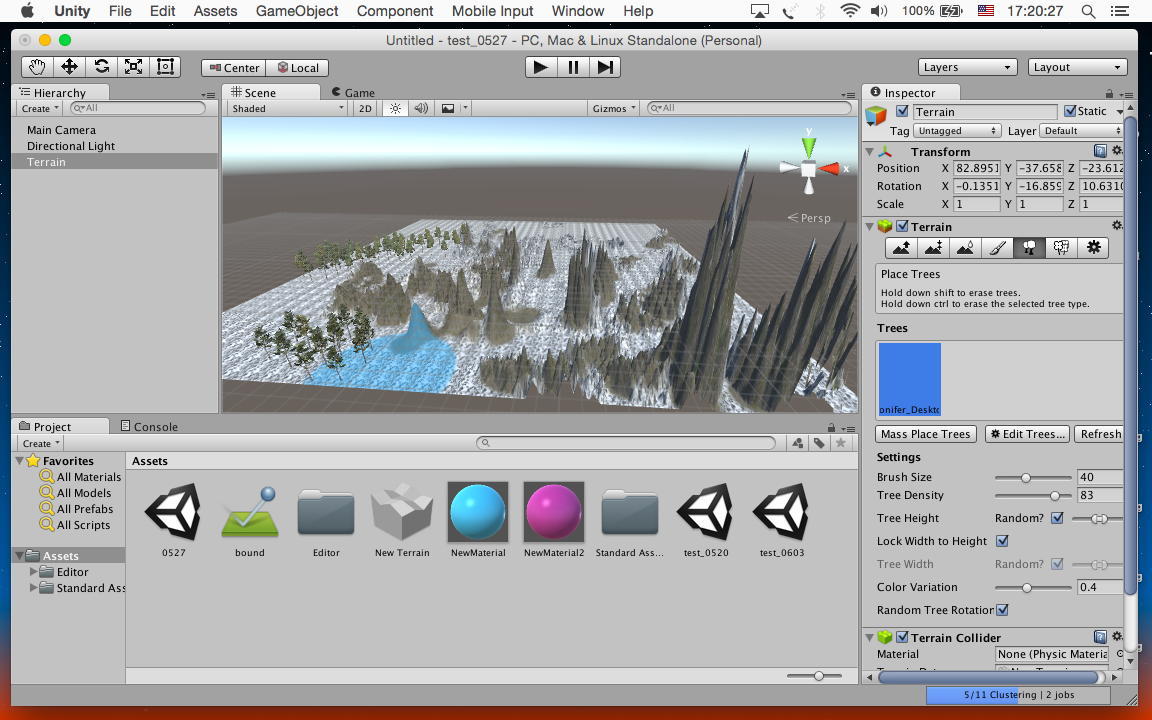Select the Move tool
The height and width of the screenshot is (720, 1152).
(69, 67)
